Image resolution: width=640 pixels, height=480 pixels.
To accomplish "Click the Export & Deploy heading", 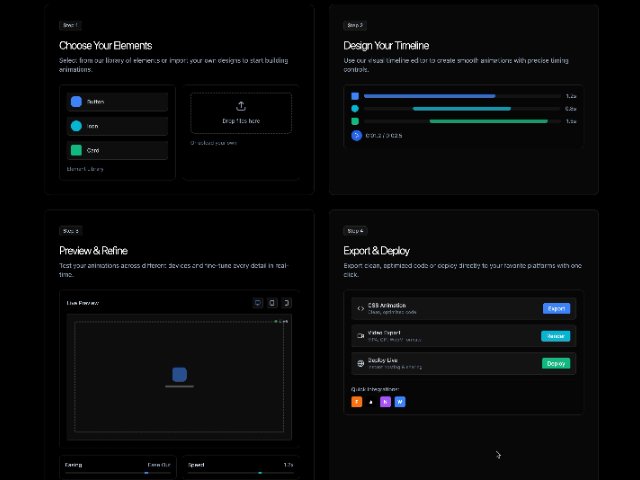I will [377, 251].
